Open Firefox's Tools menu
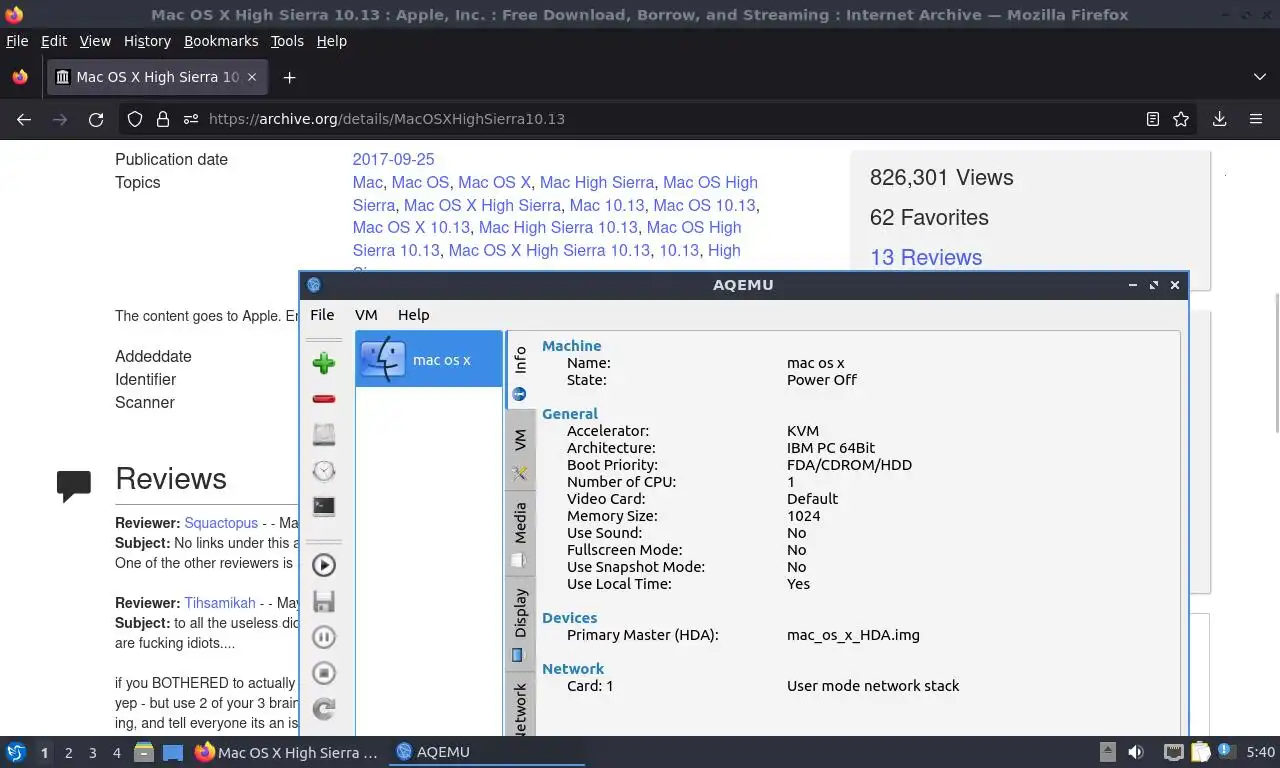This screenshot has height=768, width=1280. [x=287, y=41]
